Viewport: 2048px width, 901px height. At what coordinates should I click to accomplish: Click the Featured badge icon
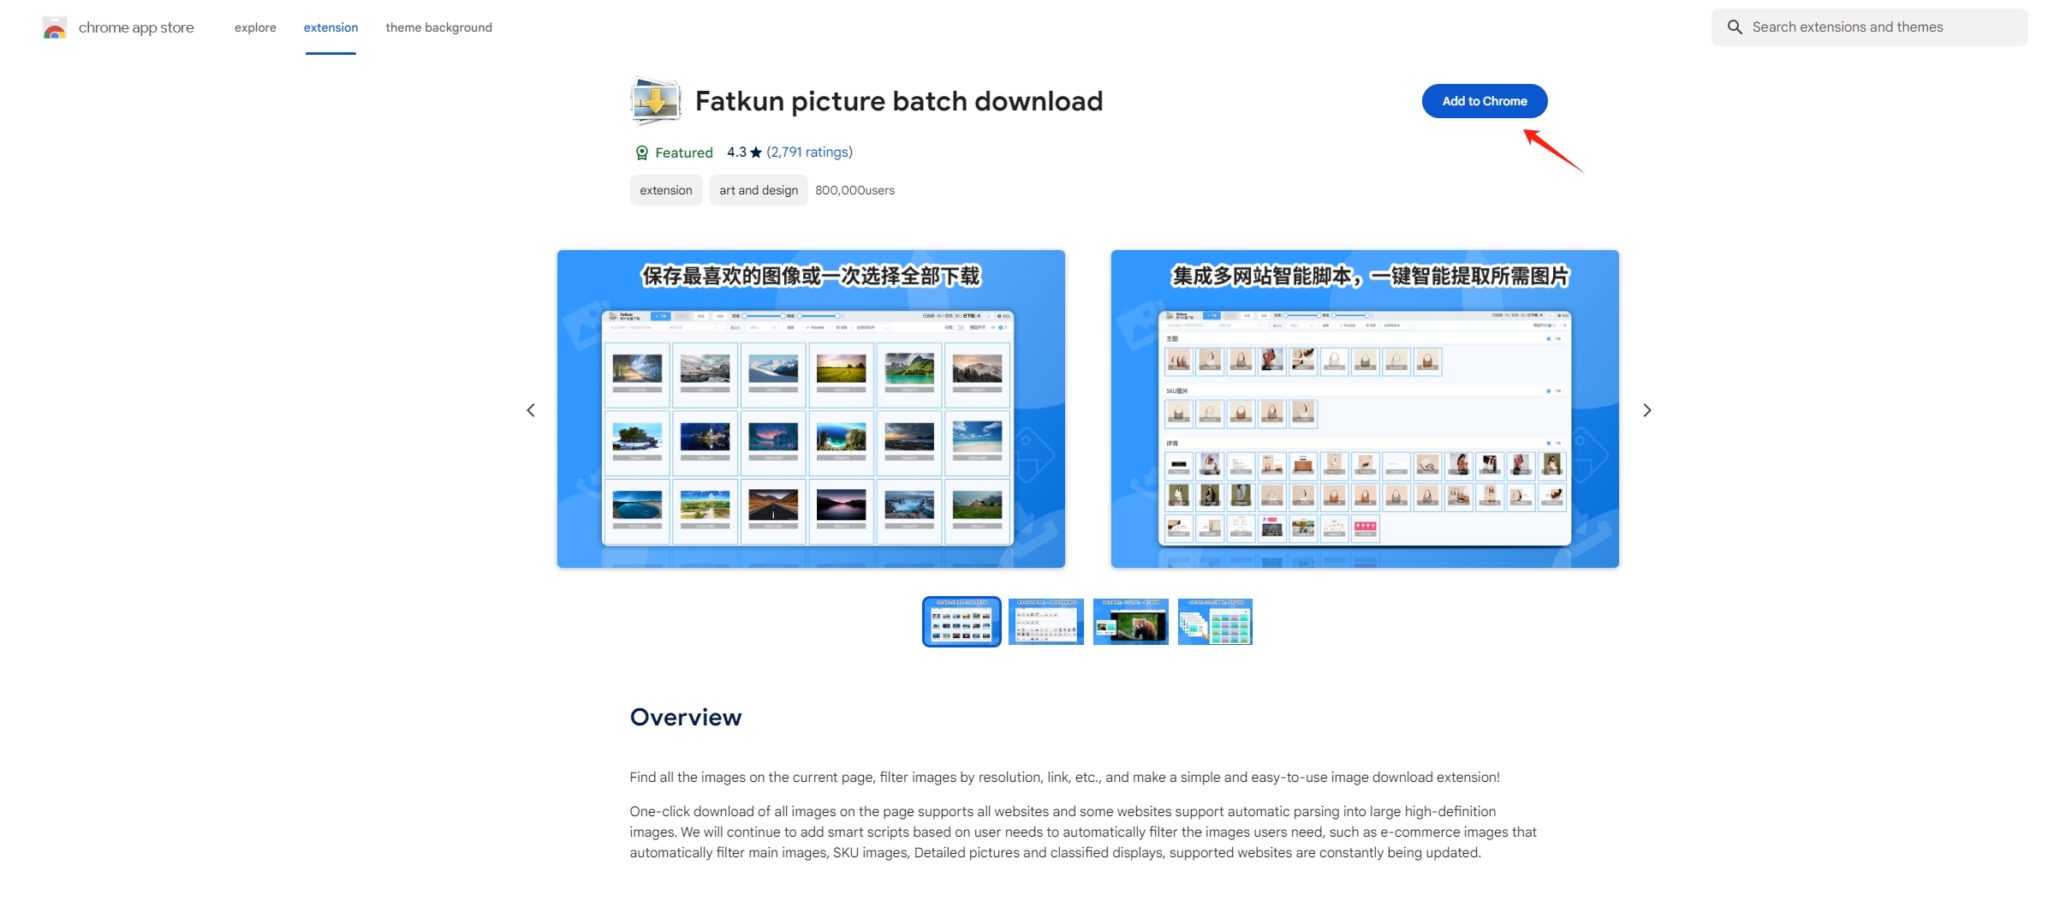(641, 152)
